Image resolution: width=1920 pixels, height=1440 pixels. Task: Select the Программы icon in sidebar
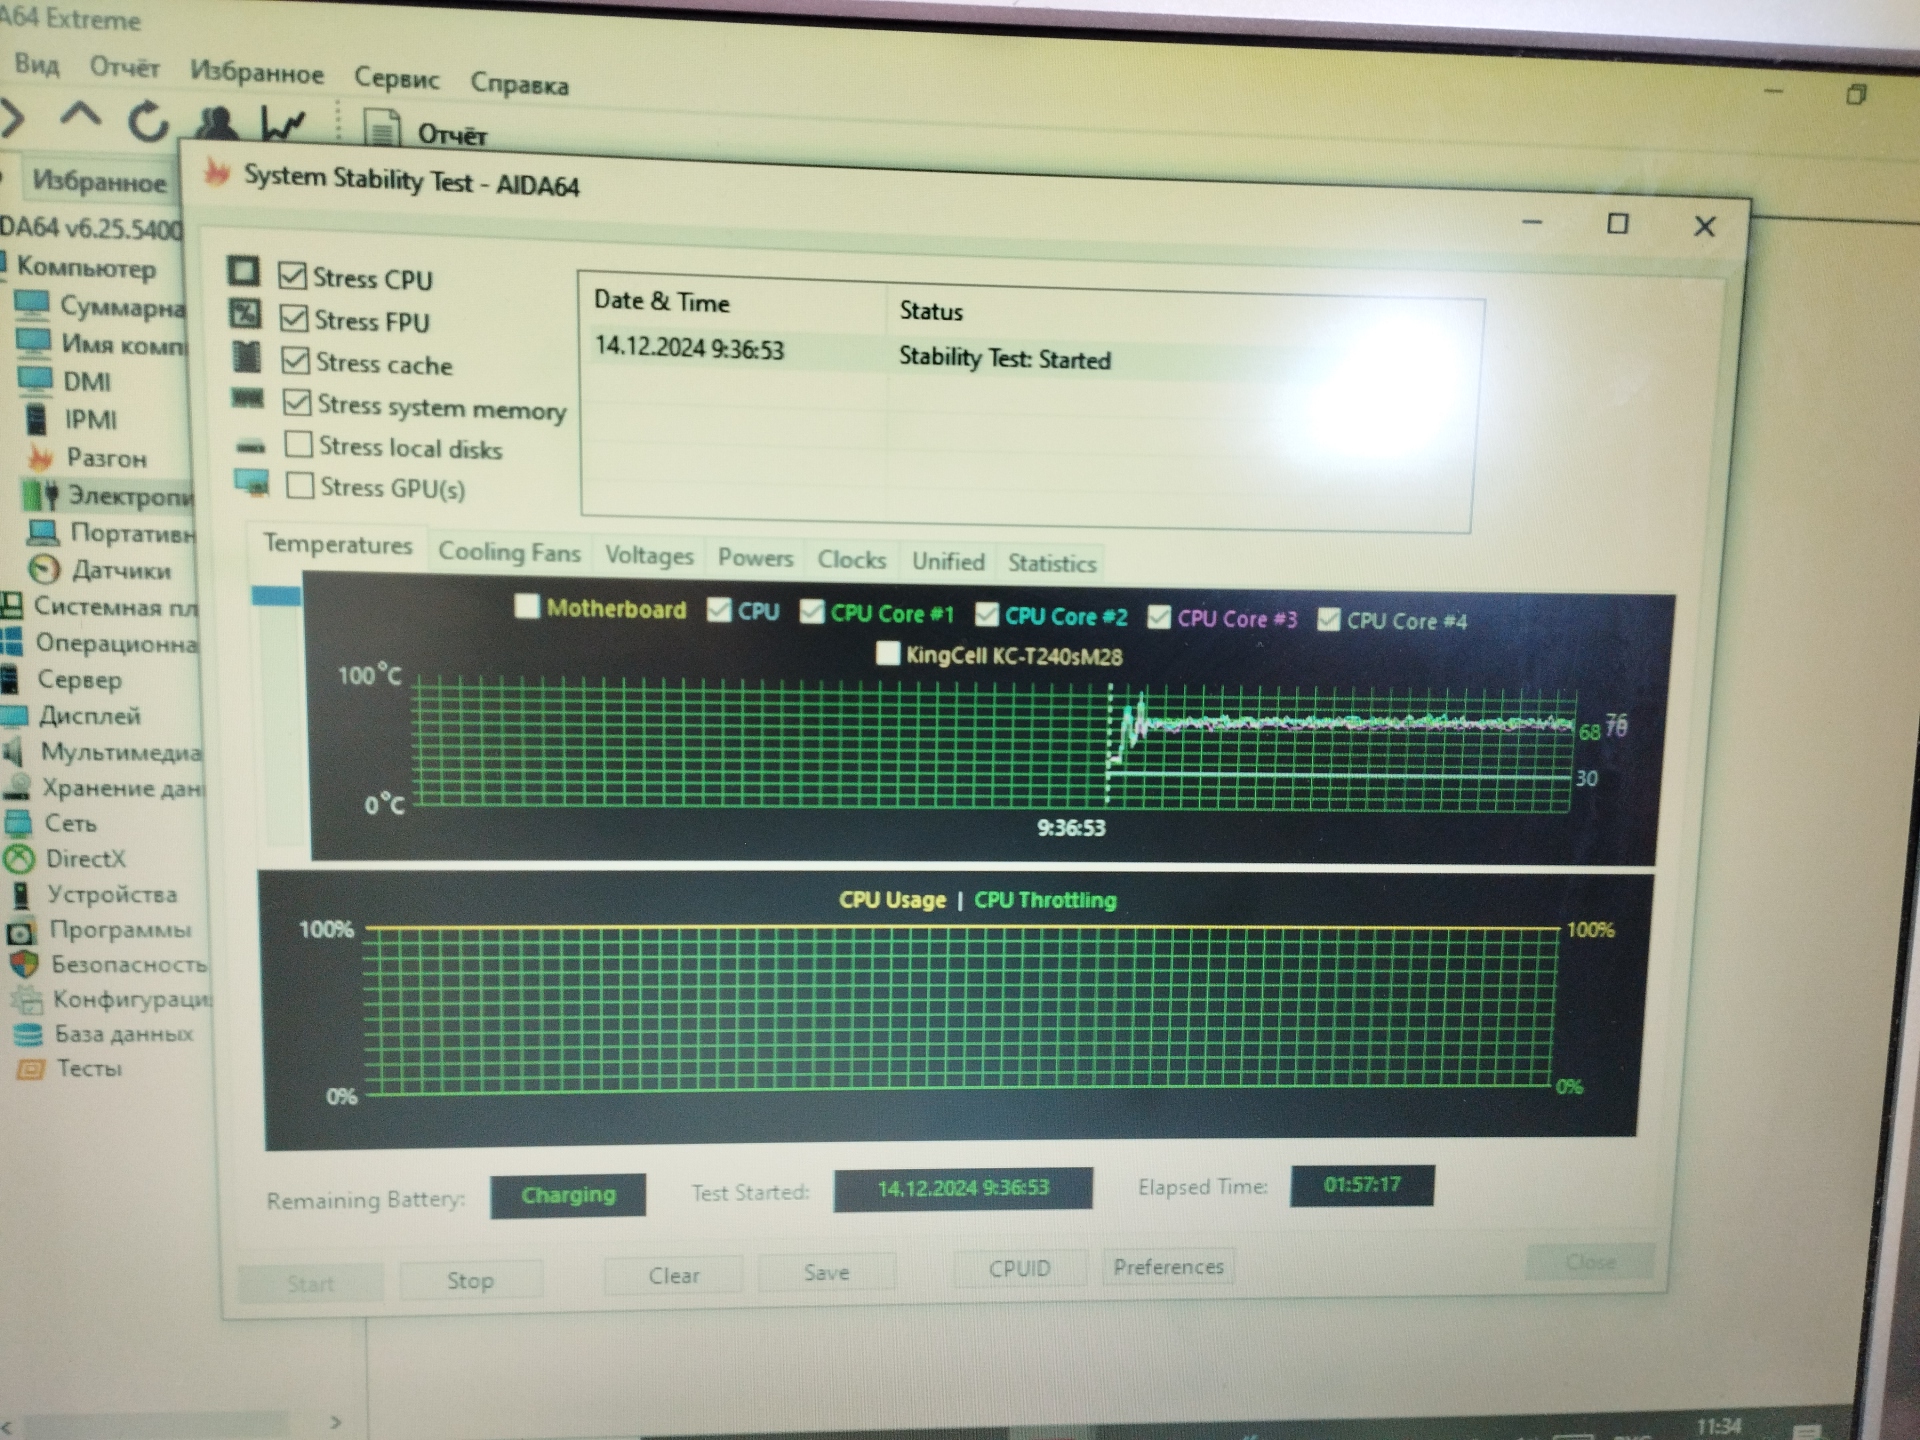click(22, 931)
